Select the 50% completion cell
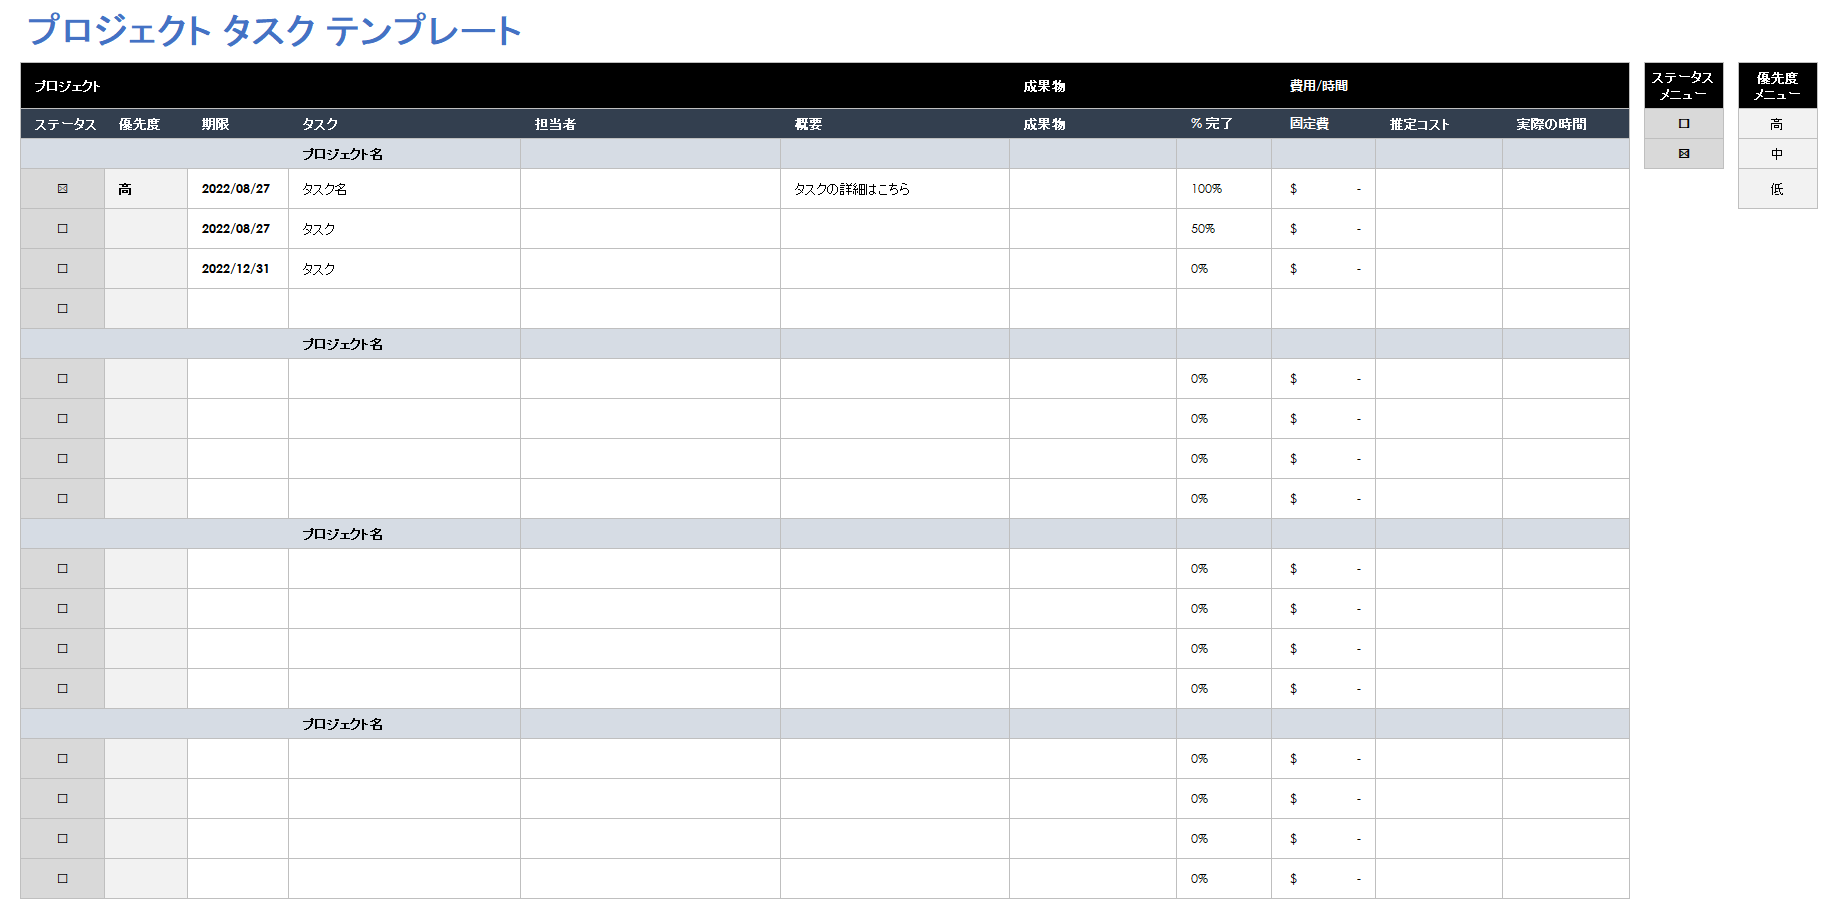 1224,229
